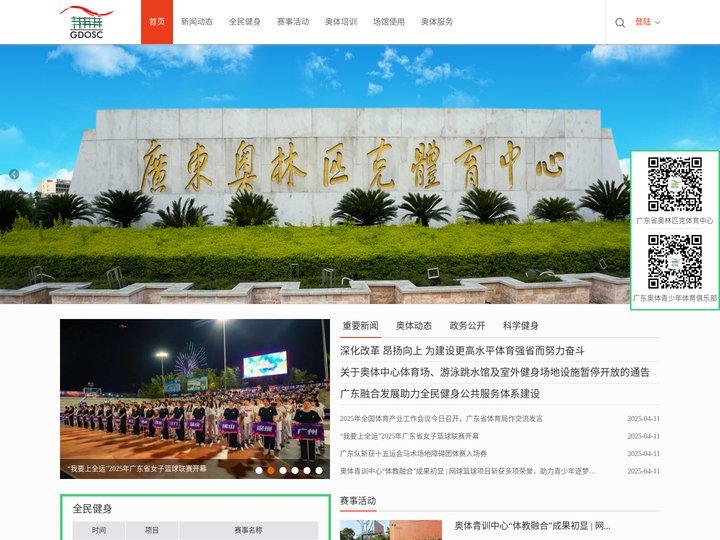This screenshot has width=720, height=540.
Task: Click the 全民健身 section heading
Action: pyautogui.click(x=92, y=508)
